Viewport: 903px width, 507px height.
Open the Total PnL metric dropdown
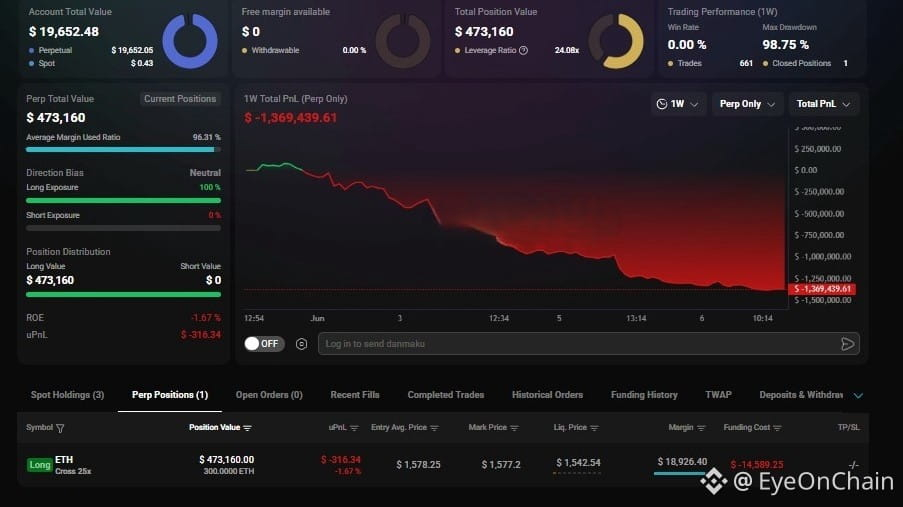[x=824, y=104]
